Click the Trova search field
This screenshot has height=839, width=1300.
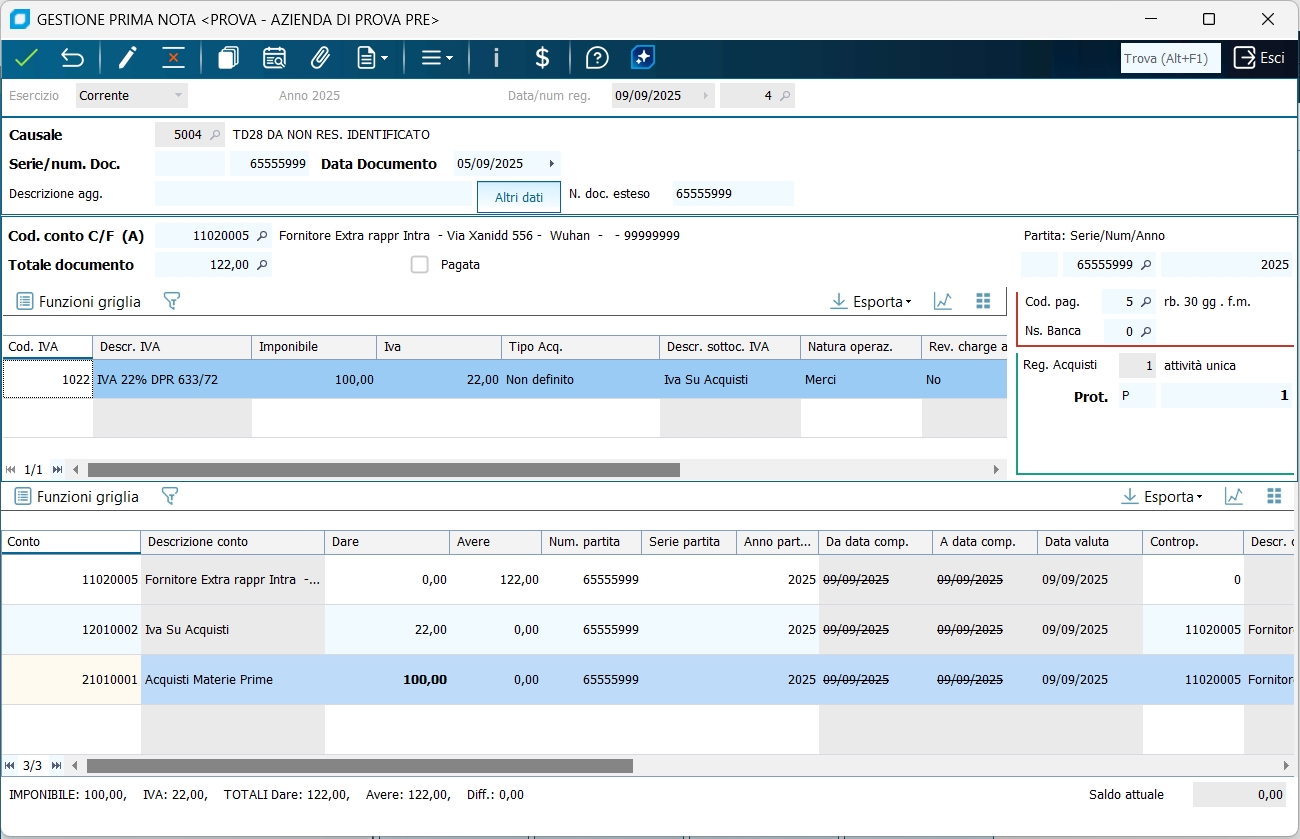tap(1170, 59)
